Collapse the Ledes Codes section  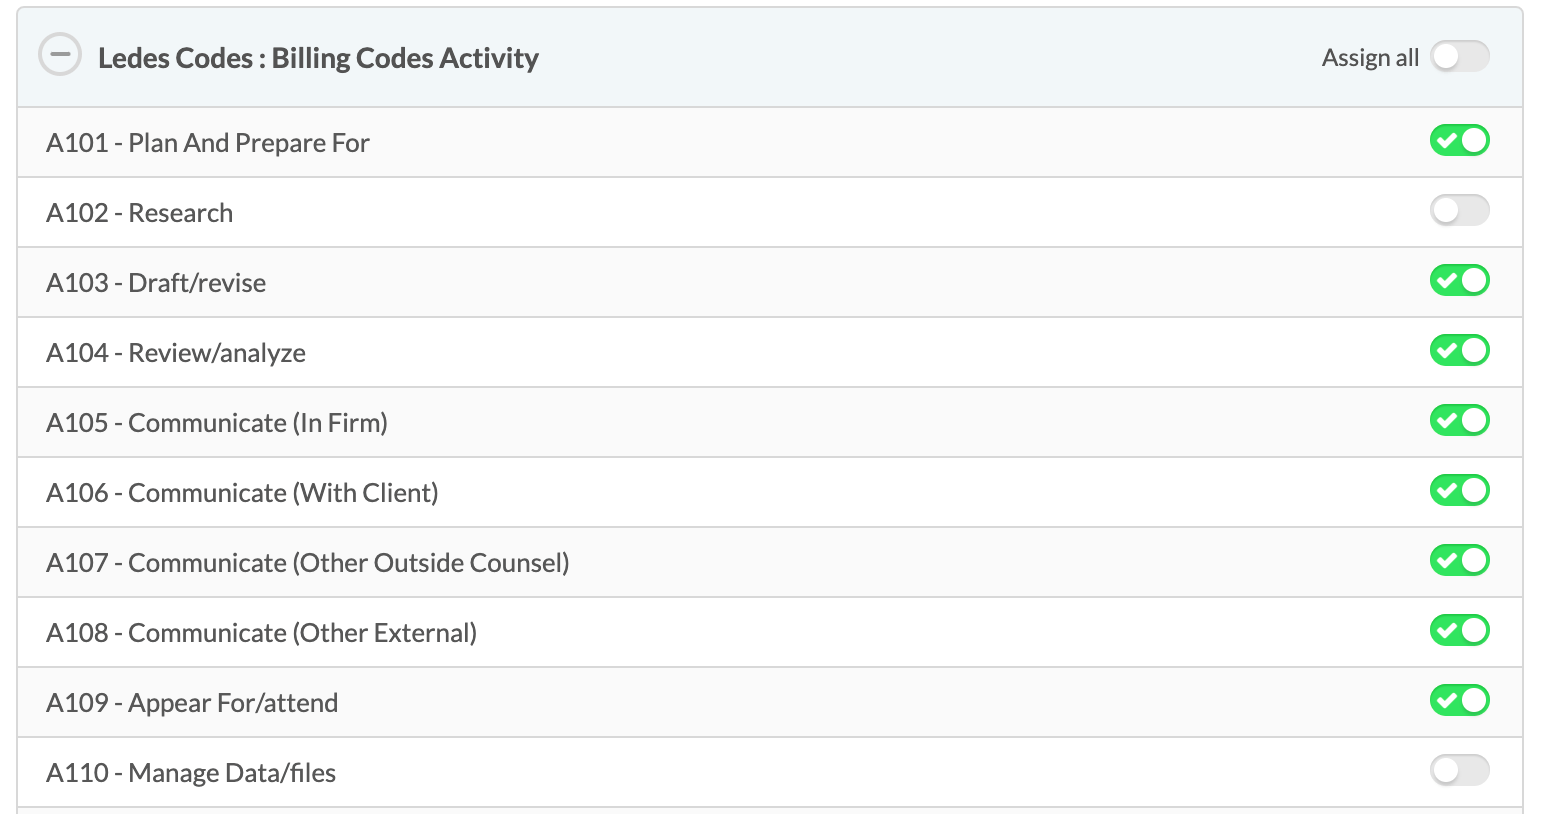(60, 55)
